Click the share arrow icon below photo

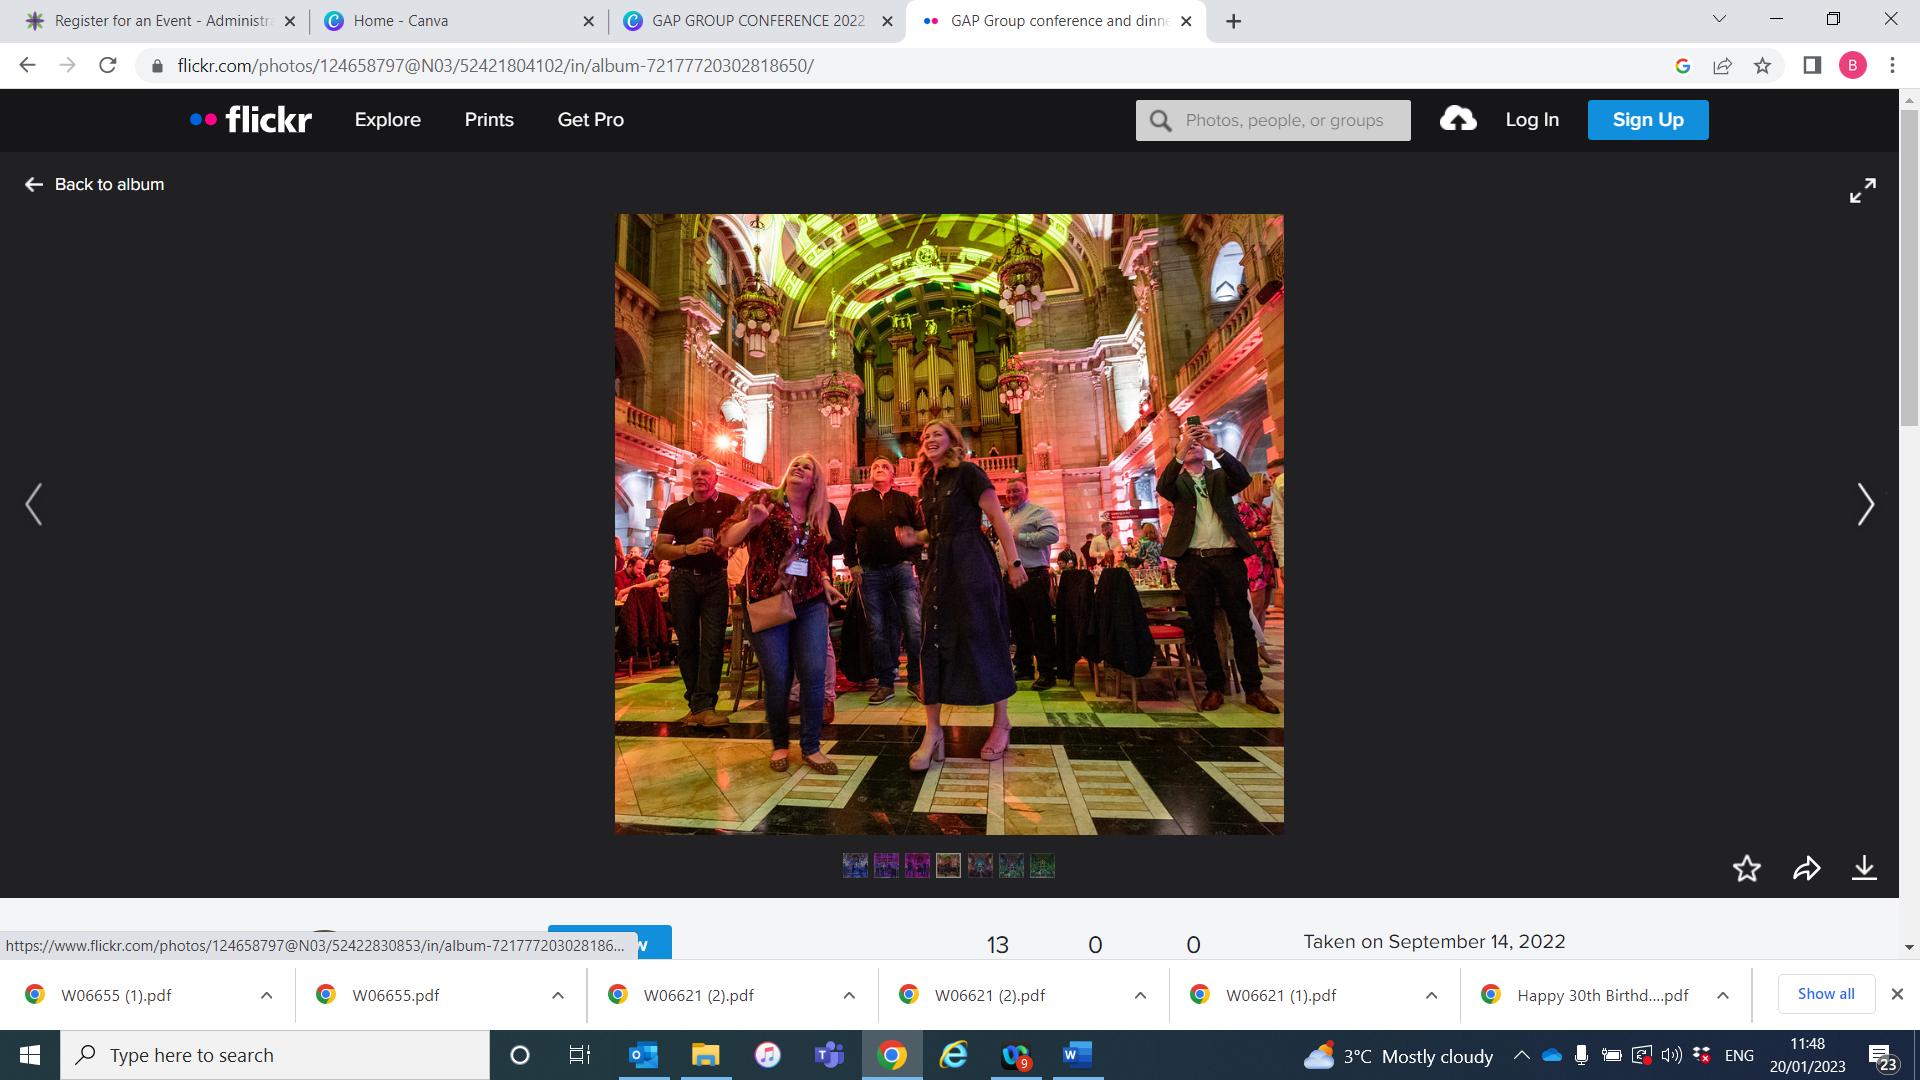pos(1806,868)
